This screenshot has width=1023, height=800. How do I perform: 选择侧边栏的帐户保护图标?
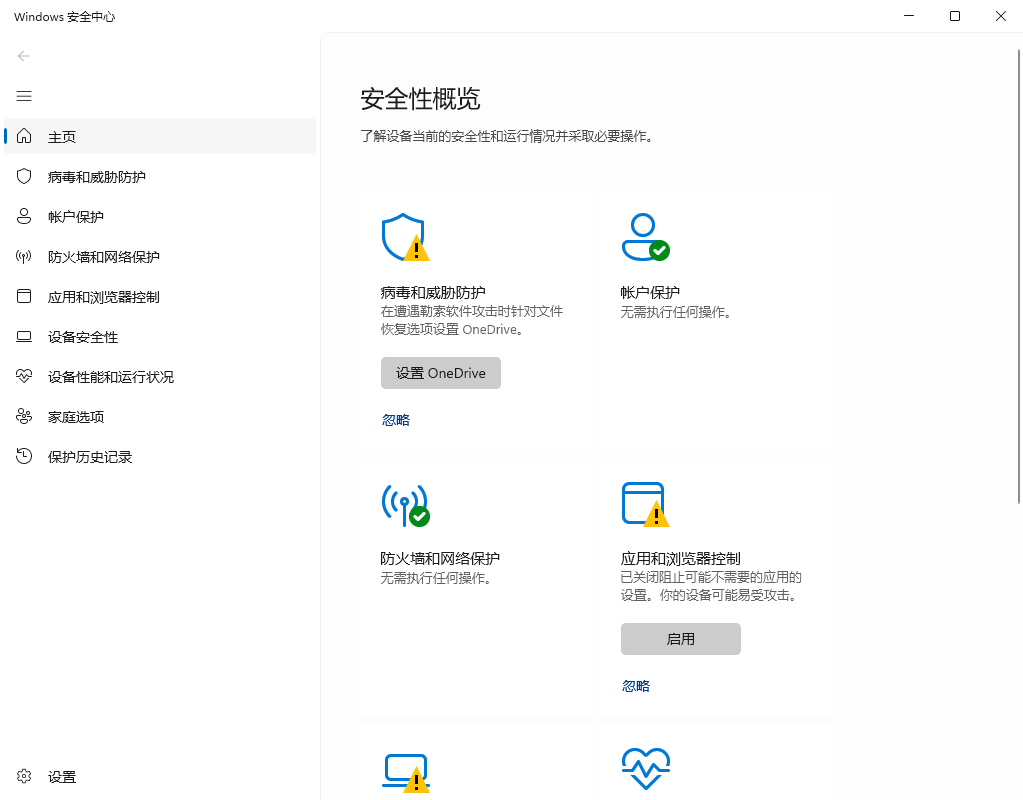coord(23,216)
